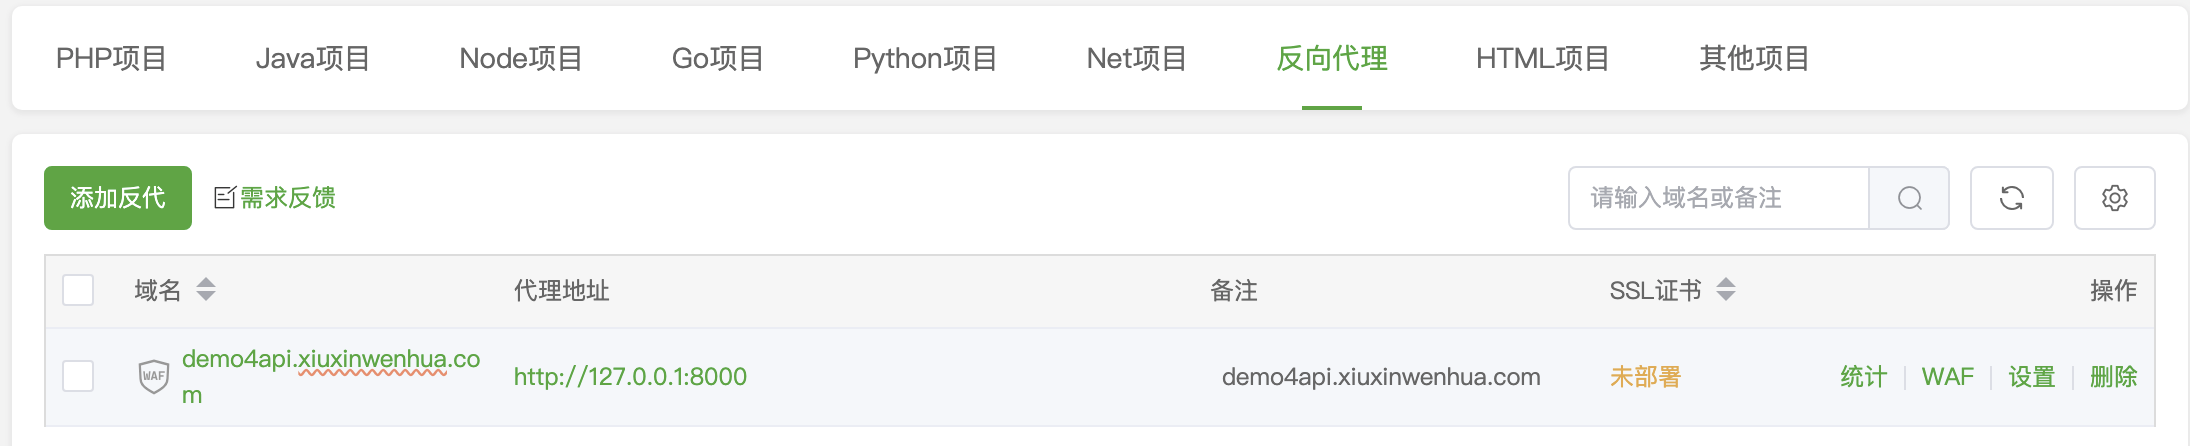Sort by SSL证书 using the arrow icon
Viewport: 2190px width, 446px height.
tap(1726, 290)
